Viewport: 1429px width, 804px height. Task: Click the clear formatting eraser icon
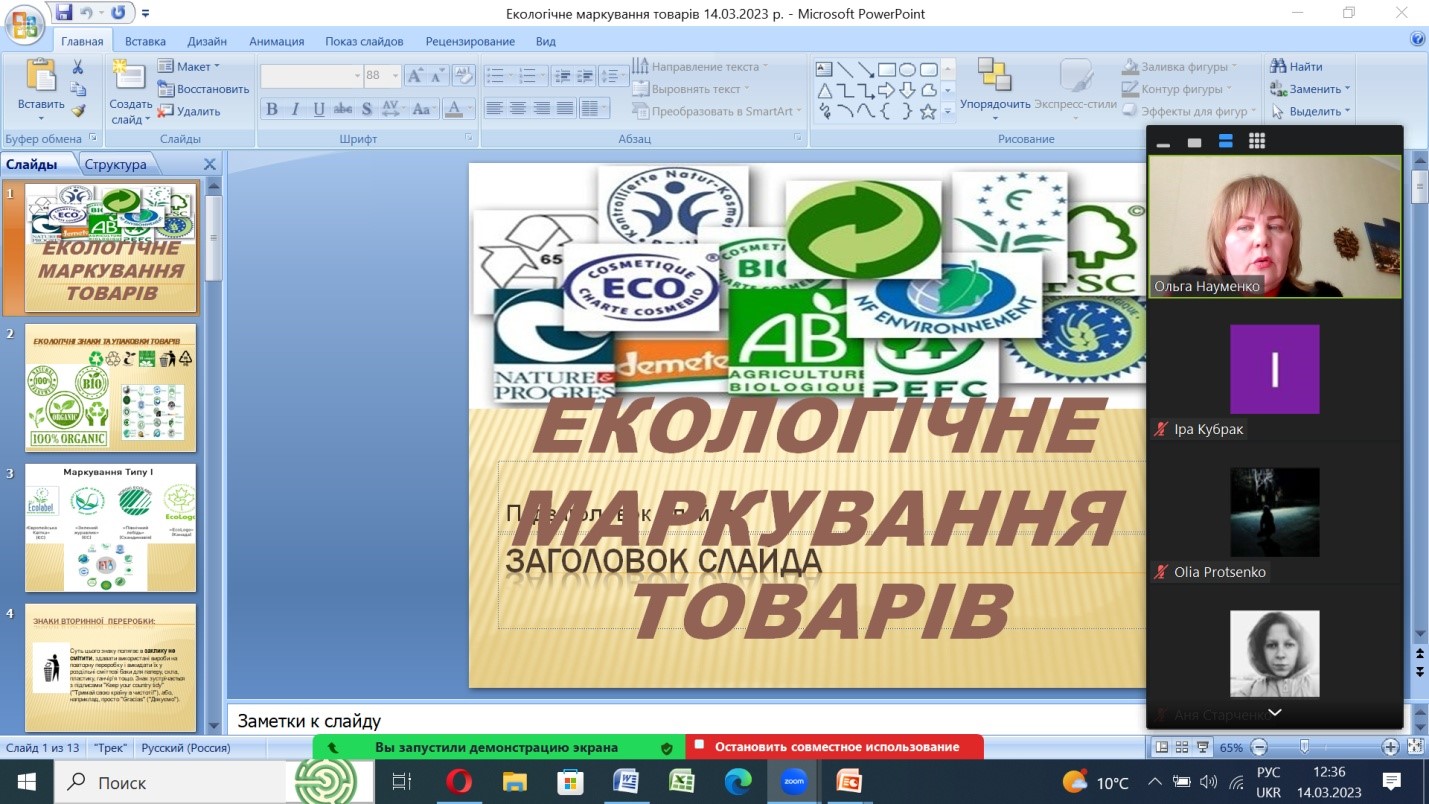pos(463,76)
